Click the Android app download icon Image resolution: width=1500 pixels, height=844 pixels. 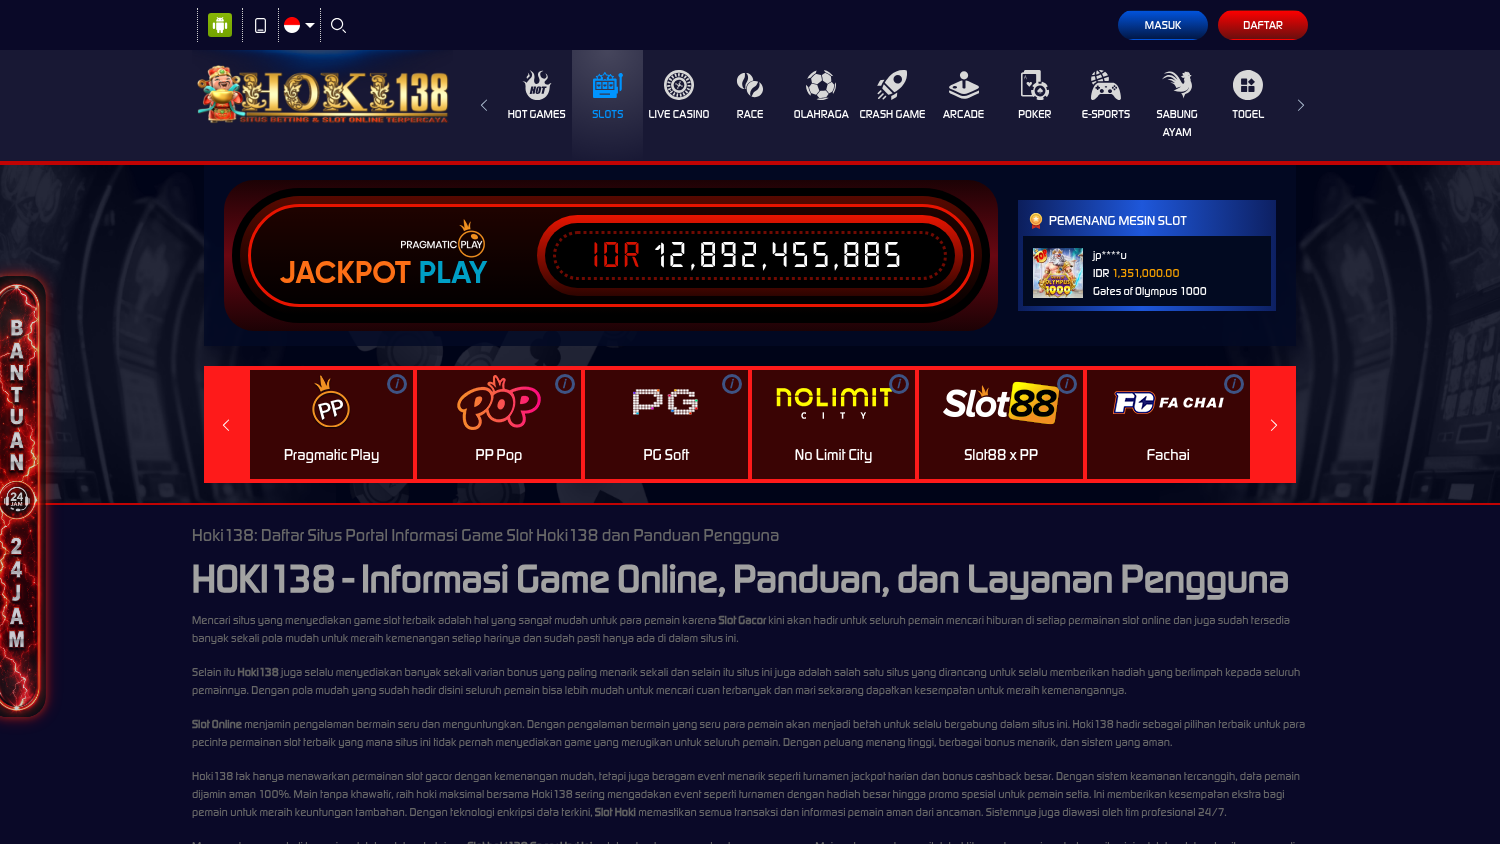(x=220, y=25)
